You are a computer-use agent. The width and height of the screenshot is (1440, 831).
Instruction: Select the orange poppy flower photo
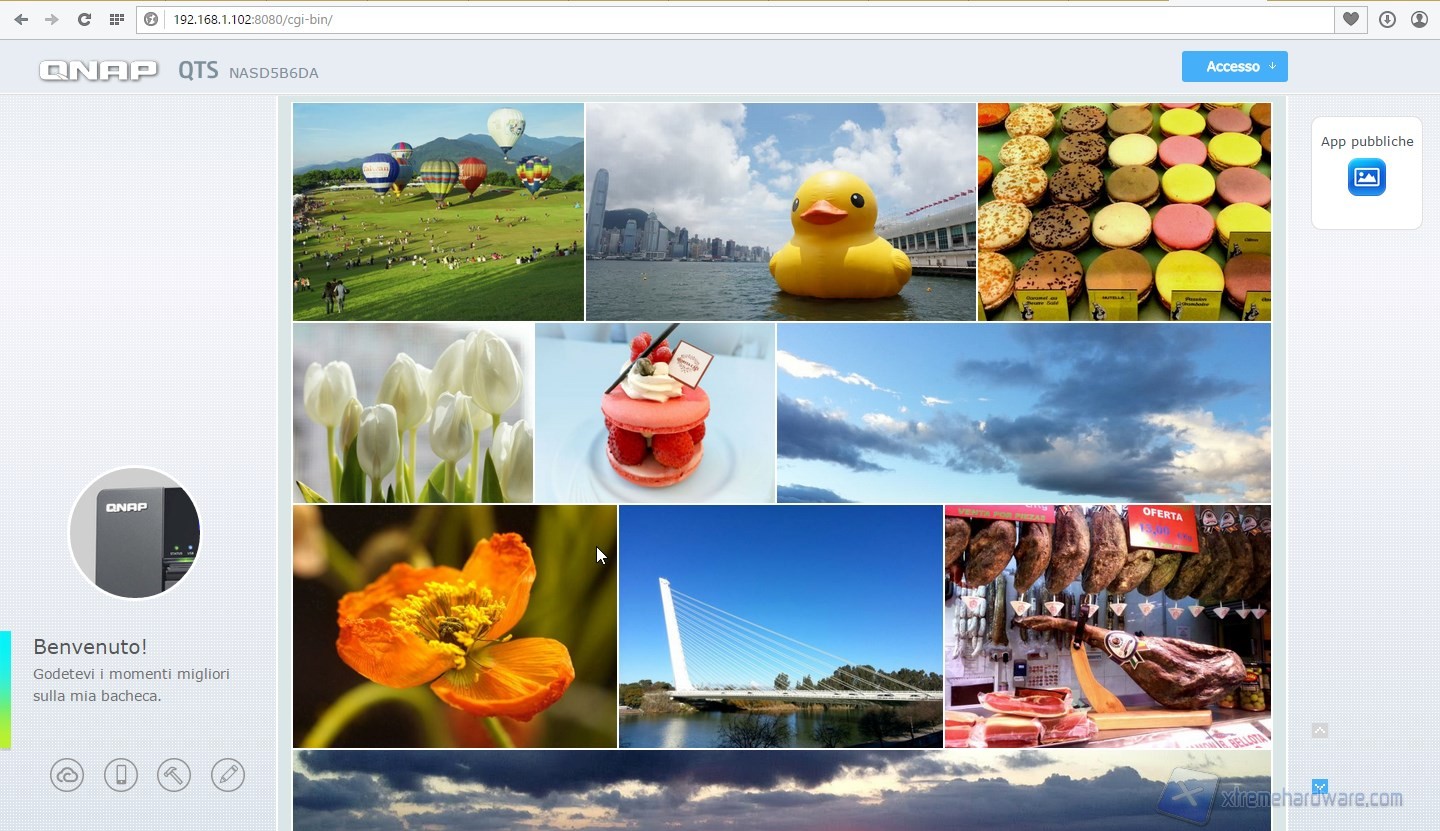coord(454,626)
